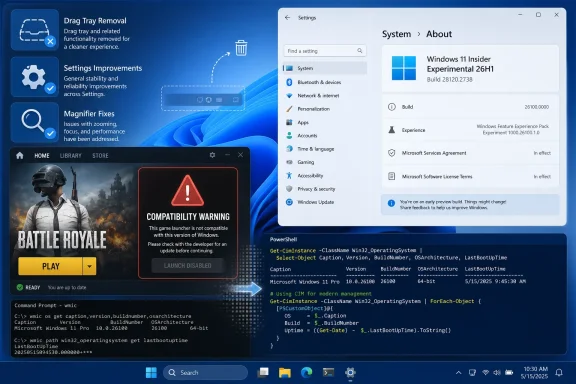Switch to the LIBRARY tab in launcher
576x384 pixels.
71,156
